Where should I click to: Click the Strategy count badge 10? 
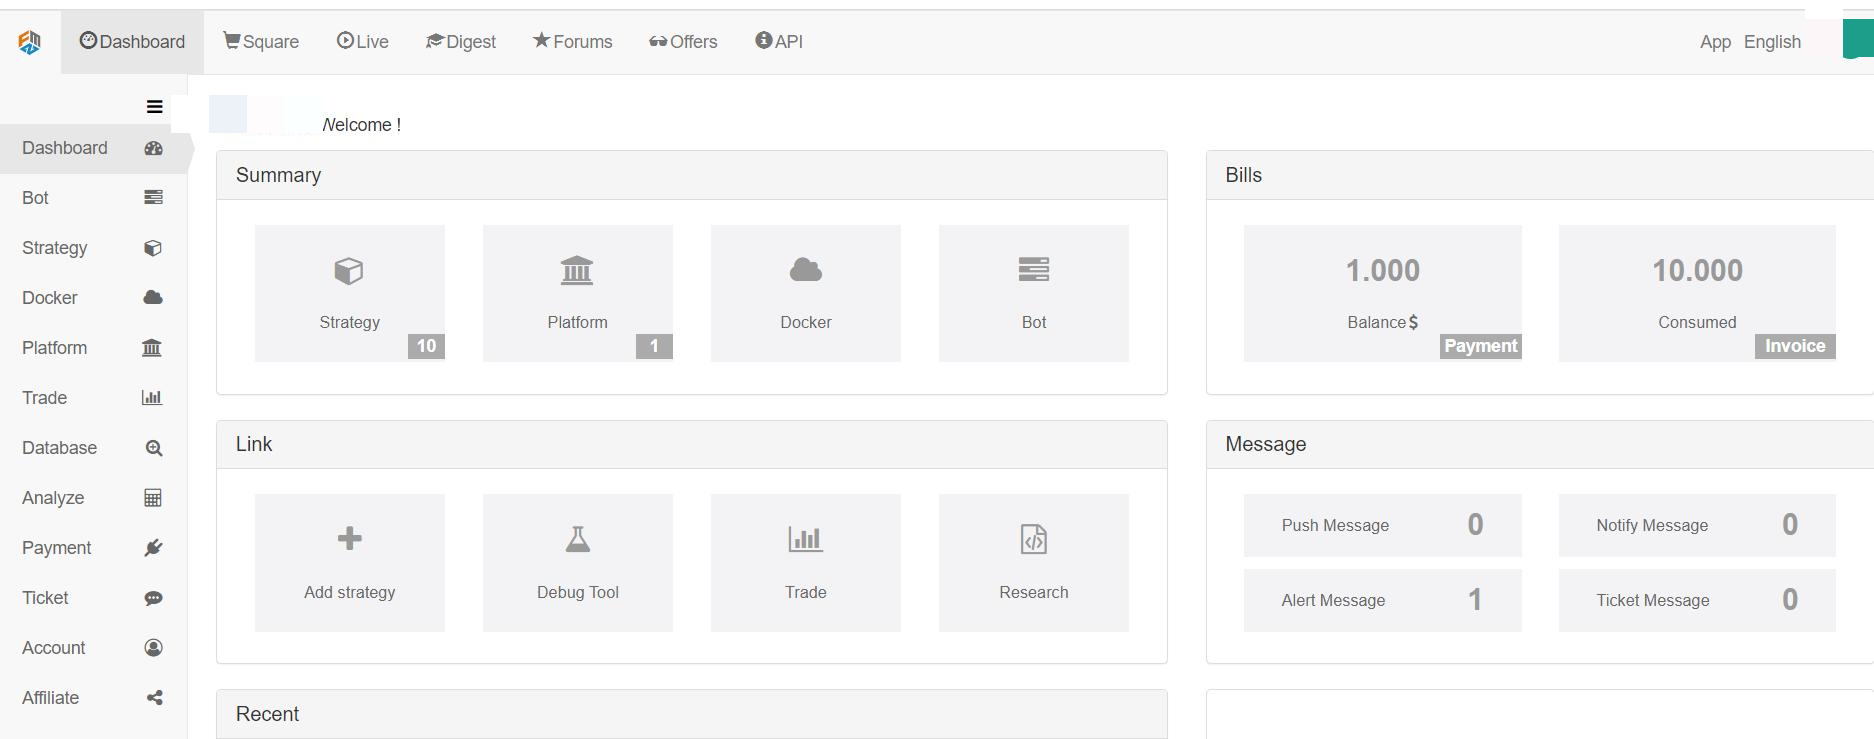click(x=426, y=346)
